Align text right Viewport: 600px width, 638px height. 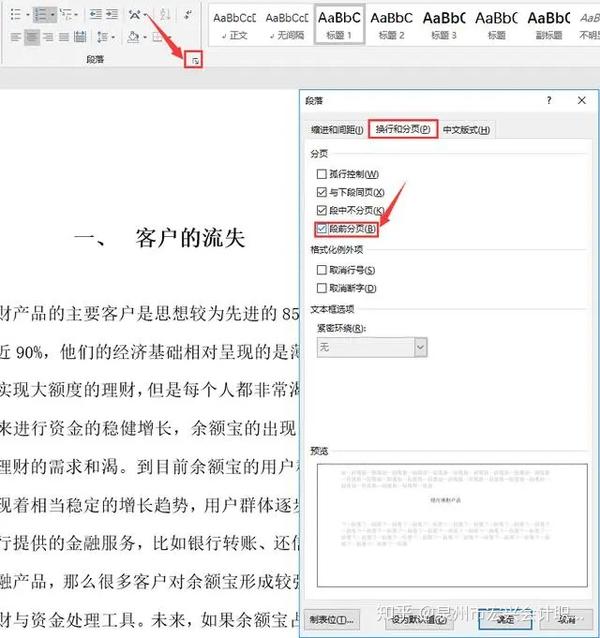[x=48, y=37]
